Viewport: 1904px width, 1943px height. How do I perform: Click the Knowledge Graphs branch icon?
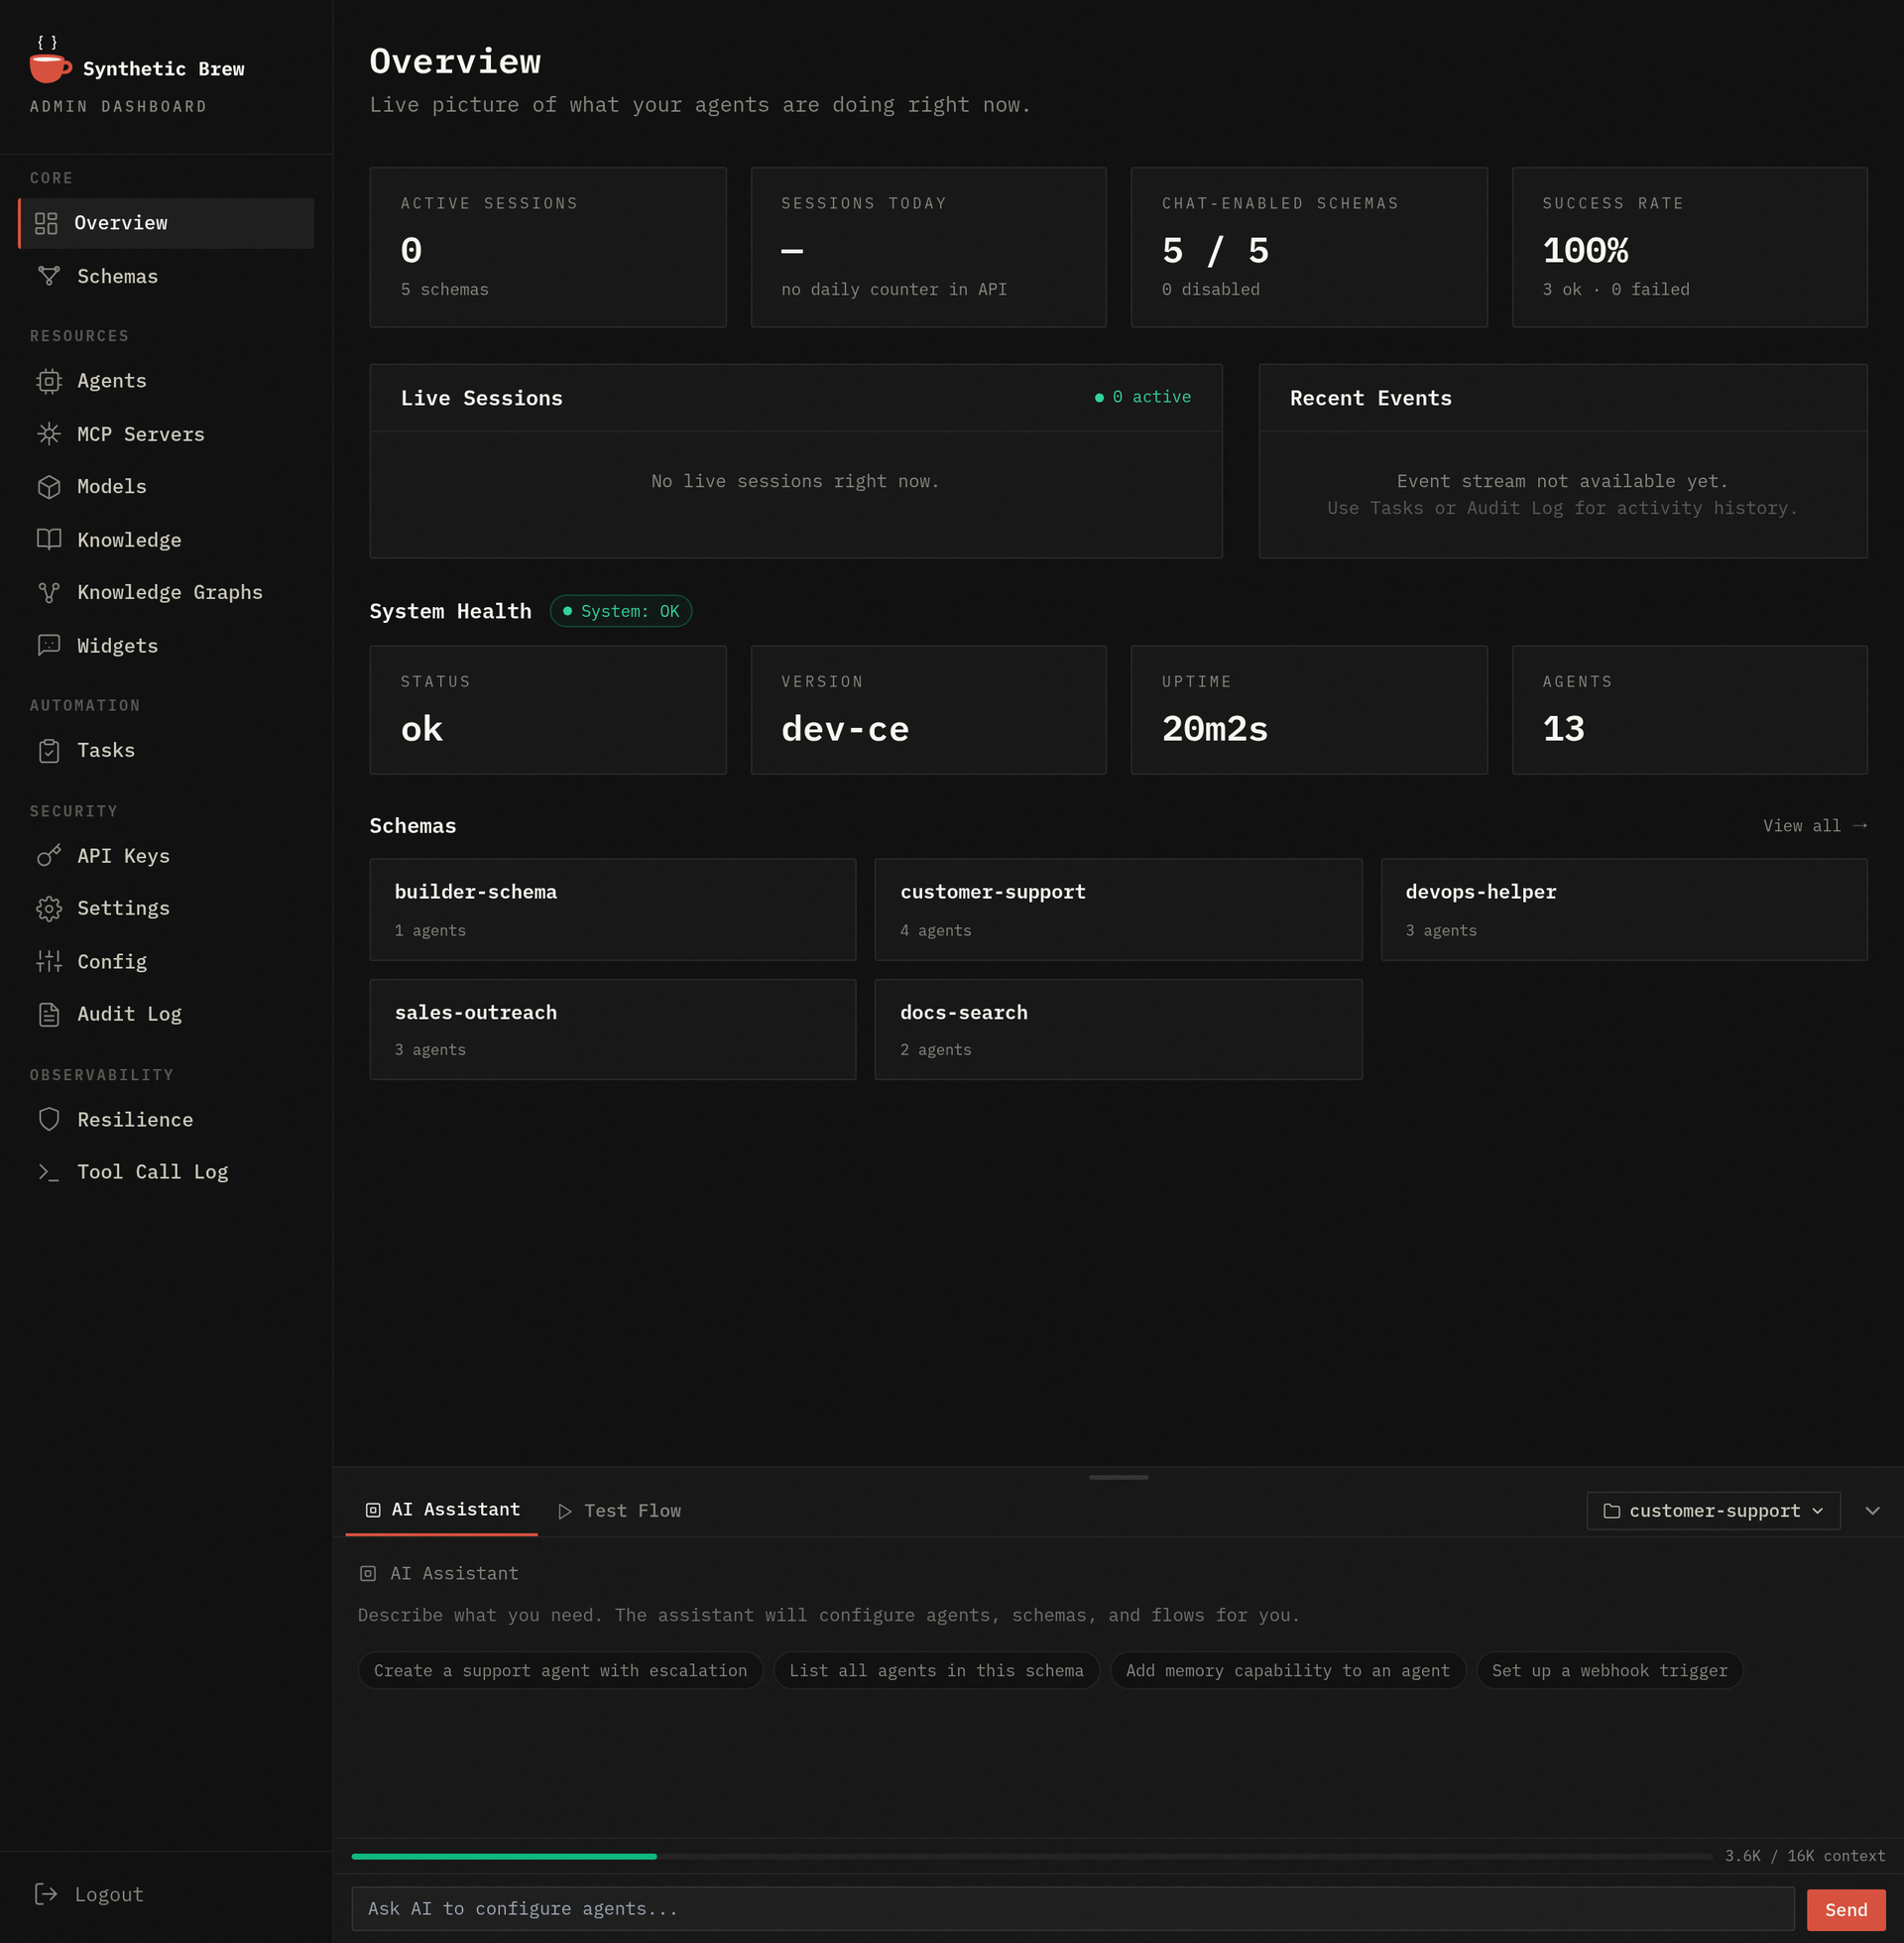[x=49, y=593]
